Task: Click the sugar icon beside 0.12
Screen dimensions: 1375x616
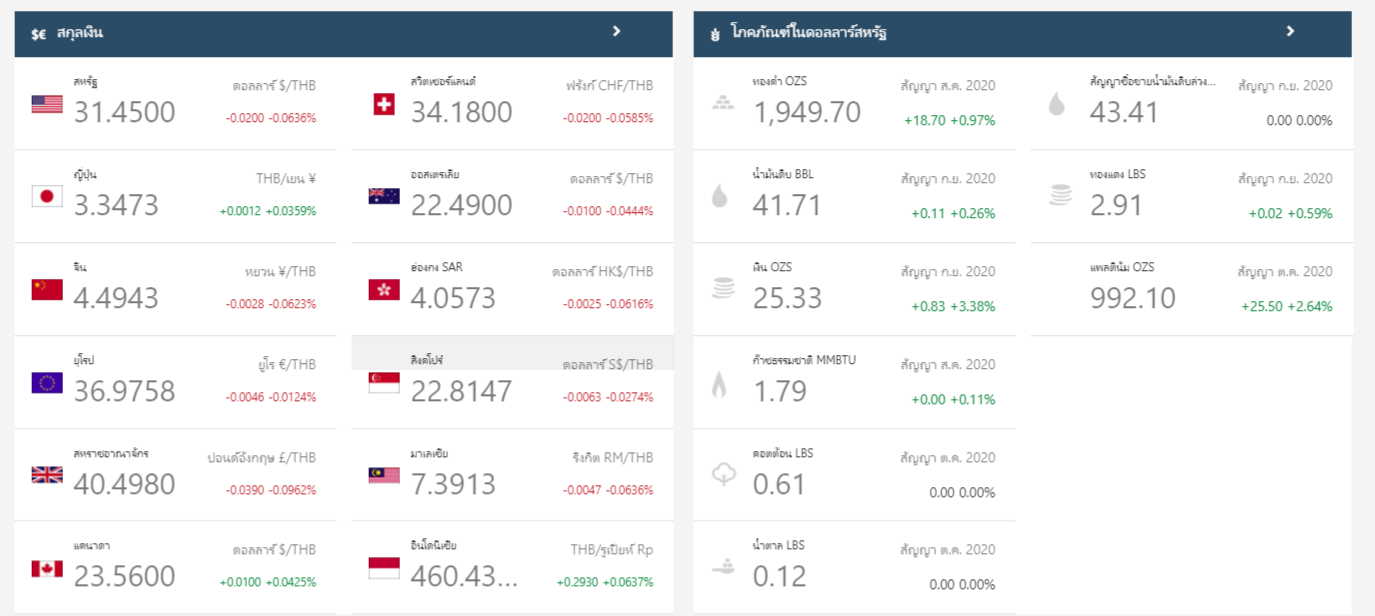Action: tap(723, 567)
